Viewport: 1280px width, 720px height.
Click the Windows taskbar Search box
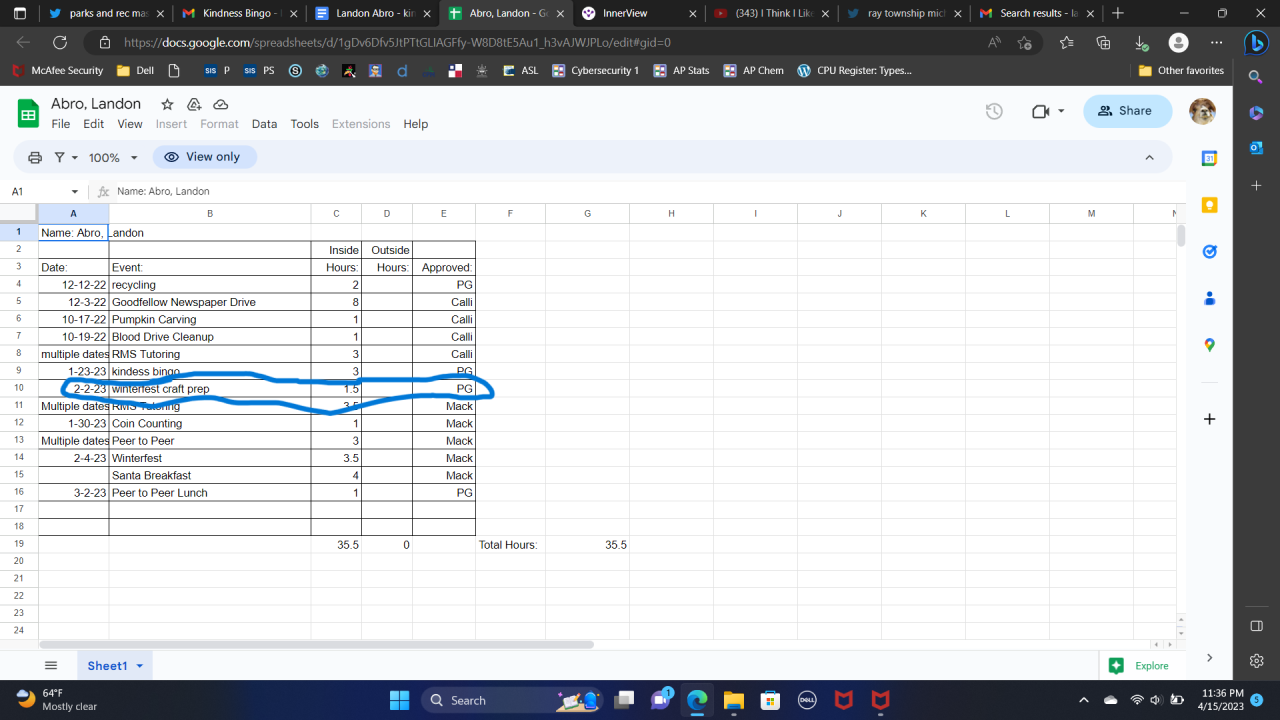click(512, 700)
